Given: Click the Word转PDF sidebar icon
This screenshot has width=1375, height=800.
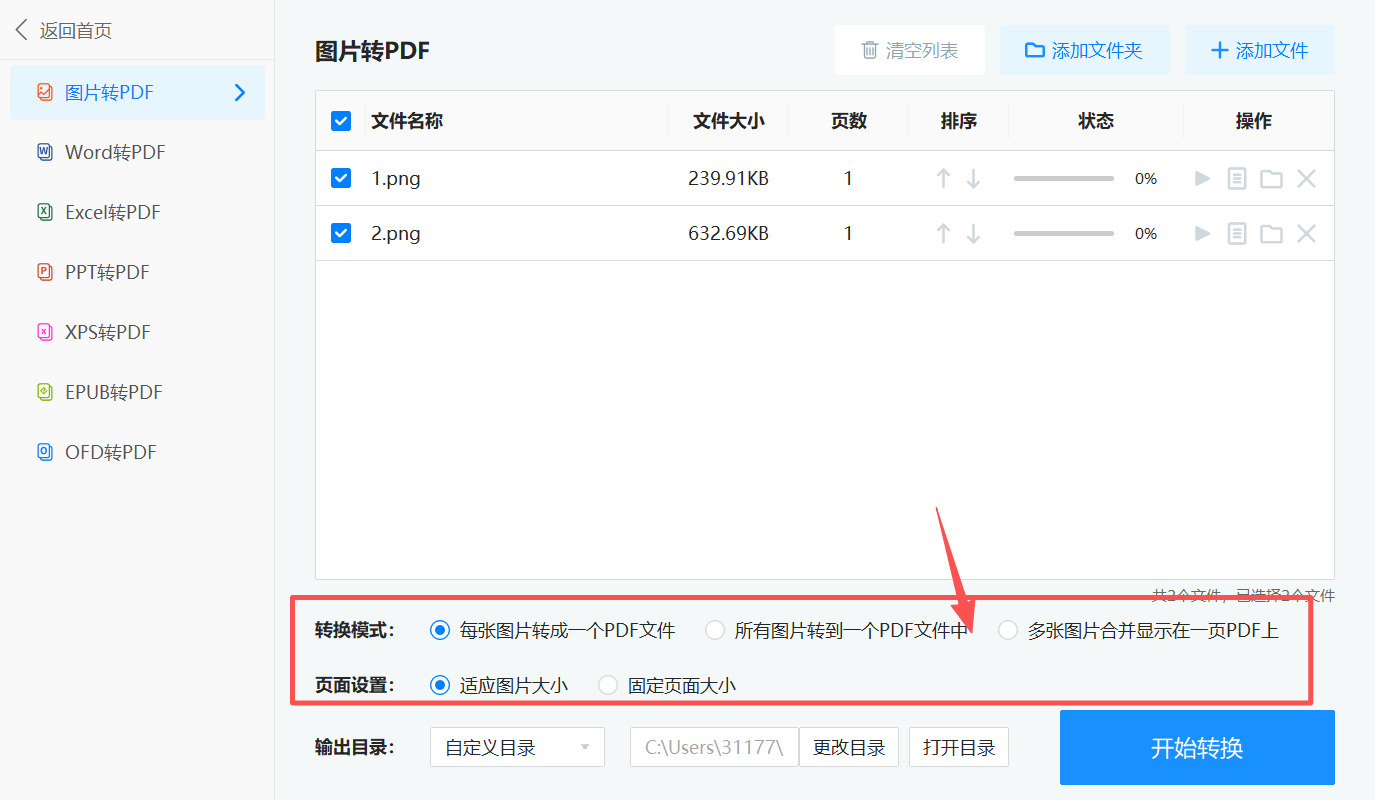Looking at the screenshot, I should 45,152.
